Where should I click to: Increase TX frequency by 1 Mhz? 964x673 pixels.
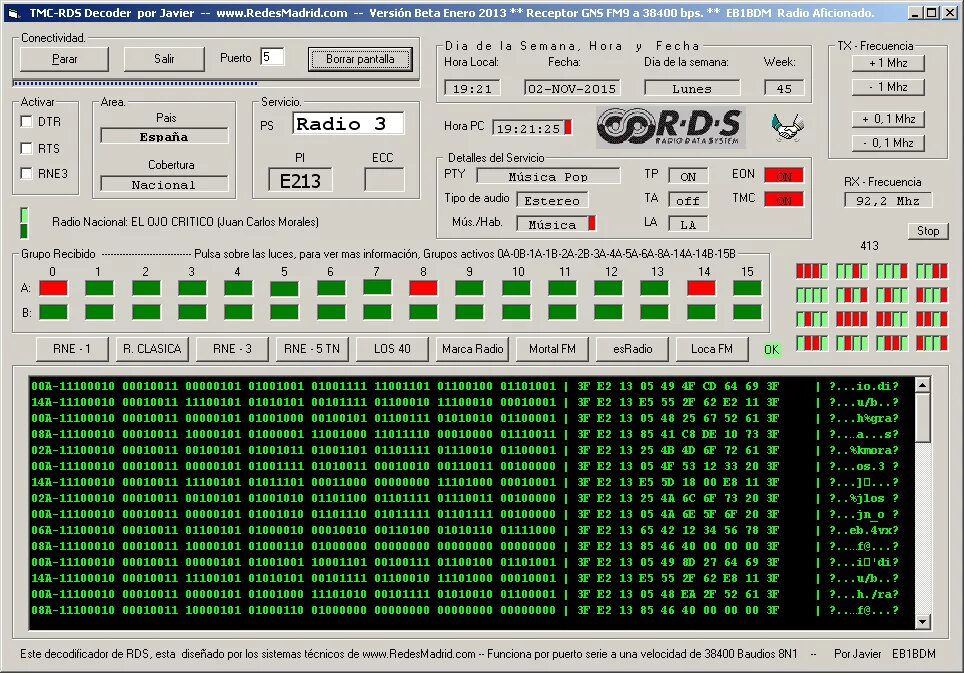click(x=888, y=63)
